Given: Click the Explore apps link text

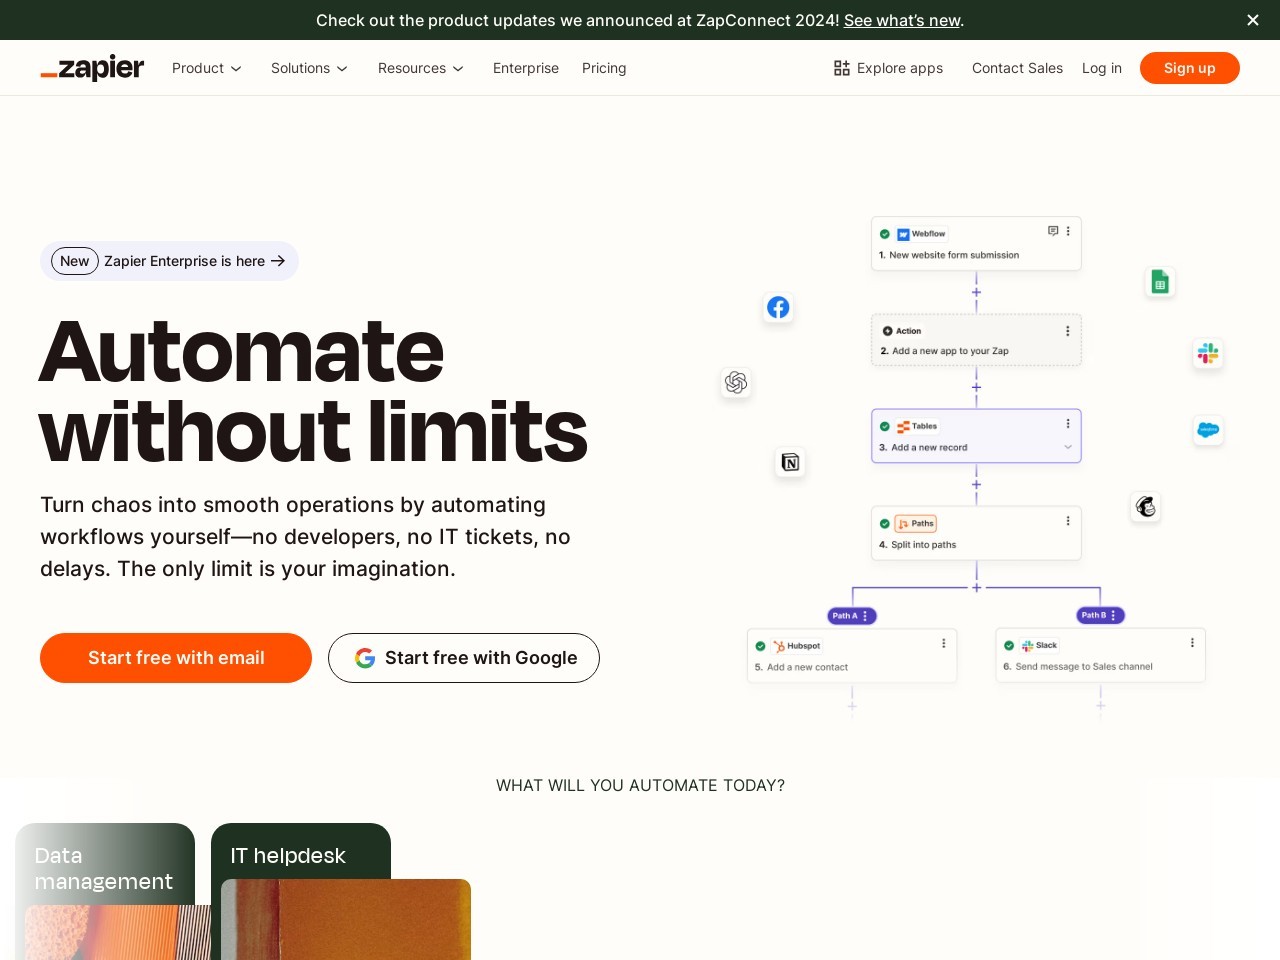Looking at the screenshot, I should (900, 68).
